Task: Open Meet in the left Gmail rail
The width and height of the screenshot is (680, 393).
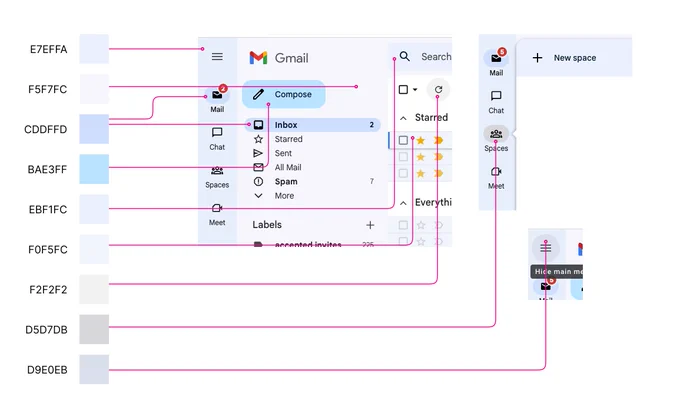Action: pyautogui.click(x=217, y=215)
